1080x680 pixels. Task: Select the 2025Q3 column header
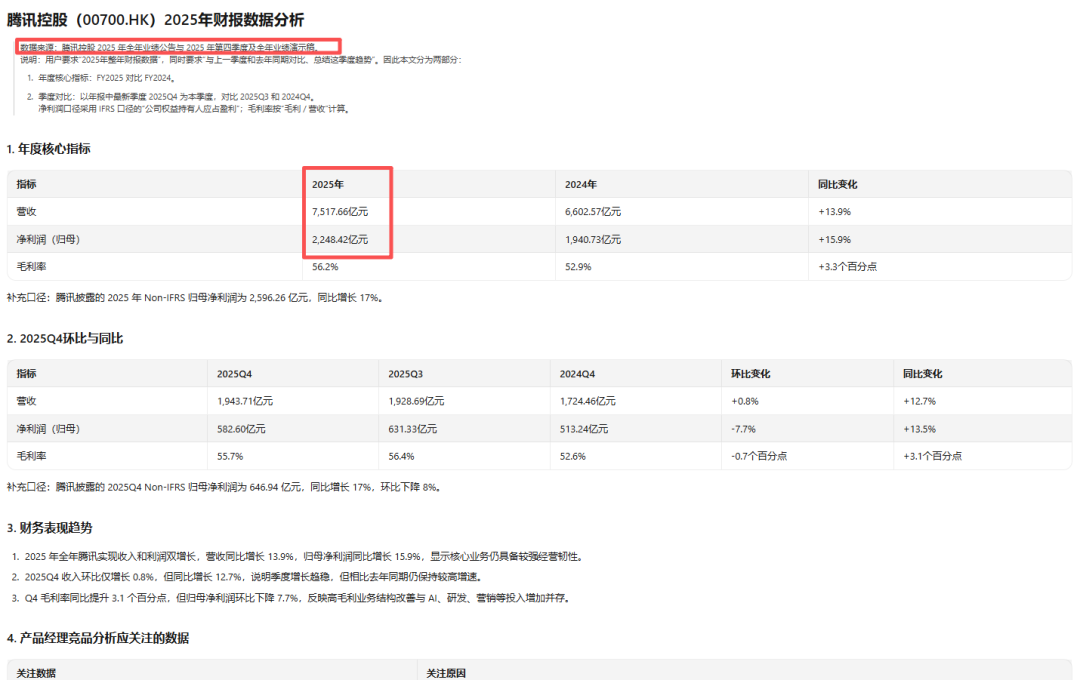coord(406,373)
